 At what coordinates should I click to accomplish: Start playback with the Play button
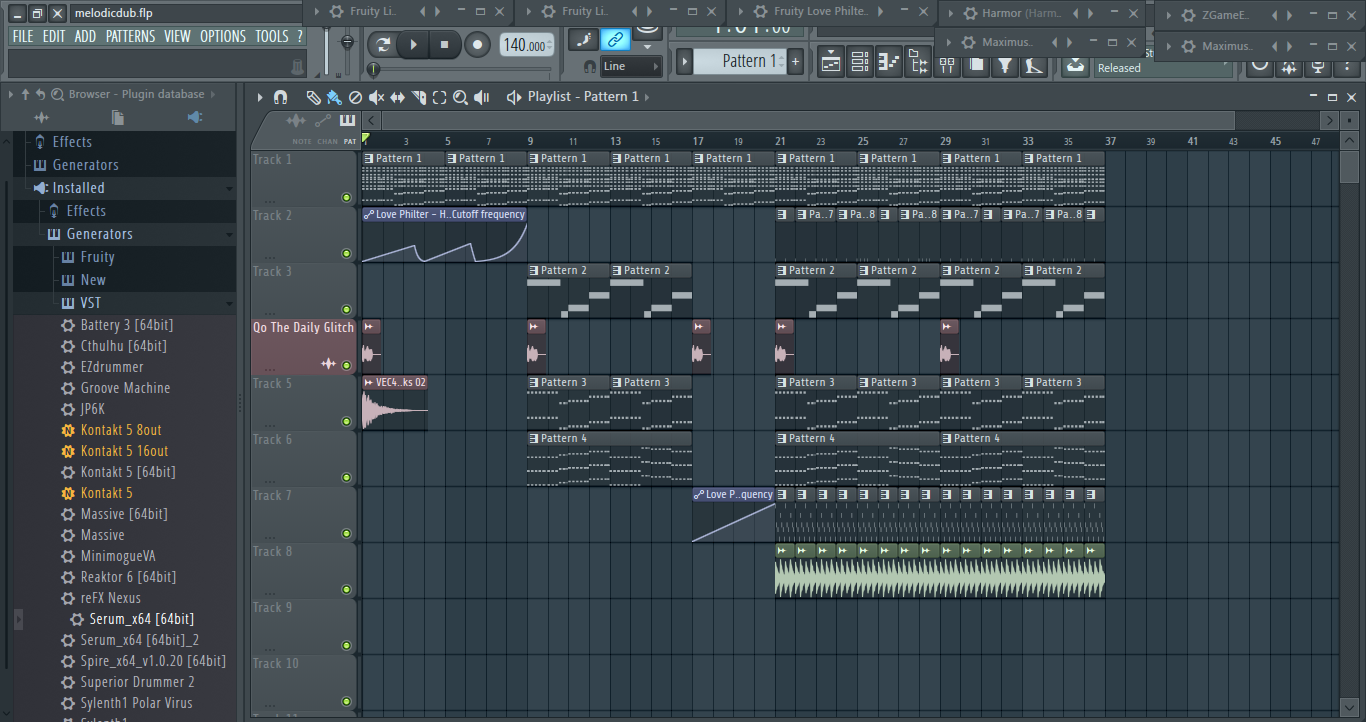tap(413, 44)
